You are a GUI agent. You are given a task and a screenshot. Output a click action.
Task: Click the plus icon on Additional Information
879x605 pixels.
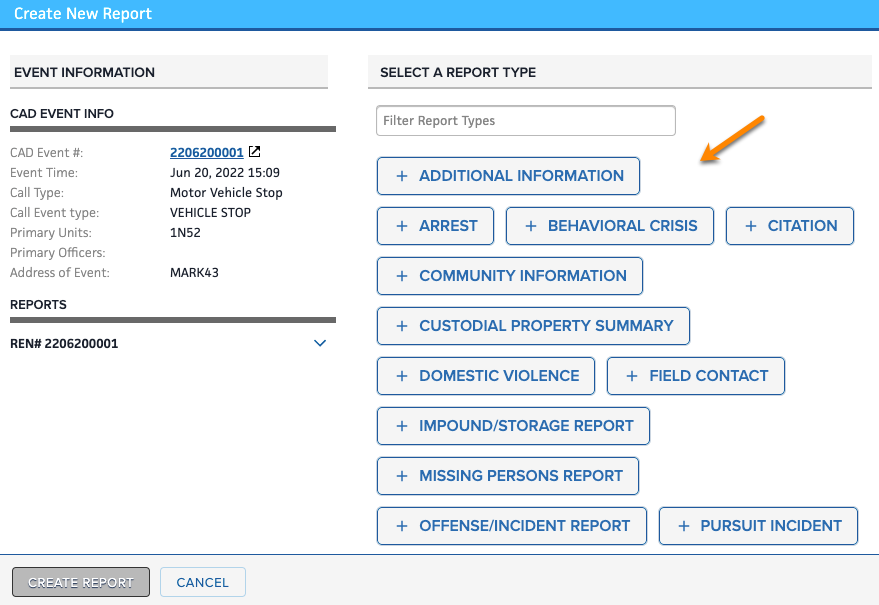click(402, 176)
